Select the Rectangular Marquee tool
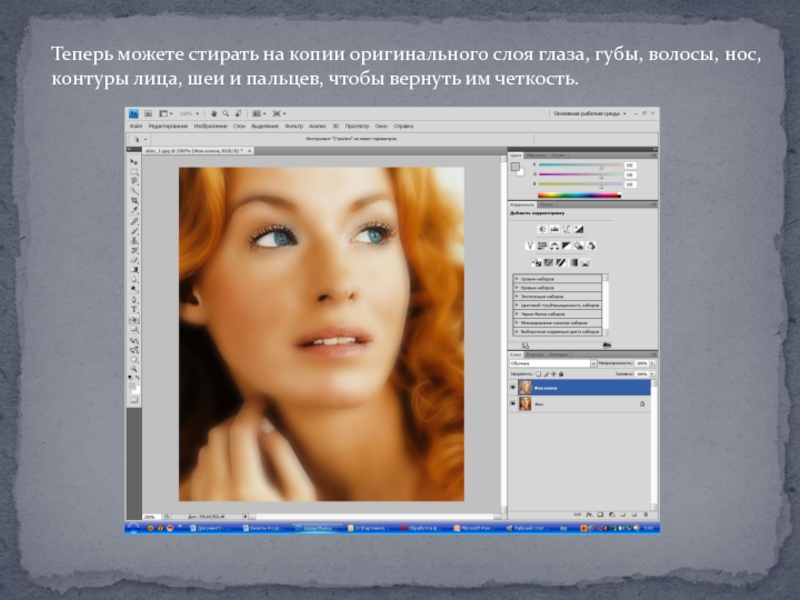 134,171
